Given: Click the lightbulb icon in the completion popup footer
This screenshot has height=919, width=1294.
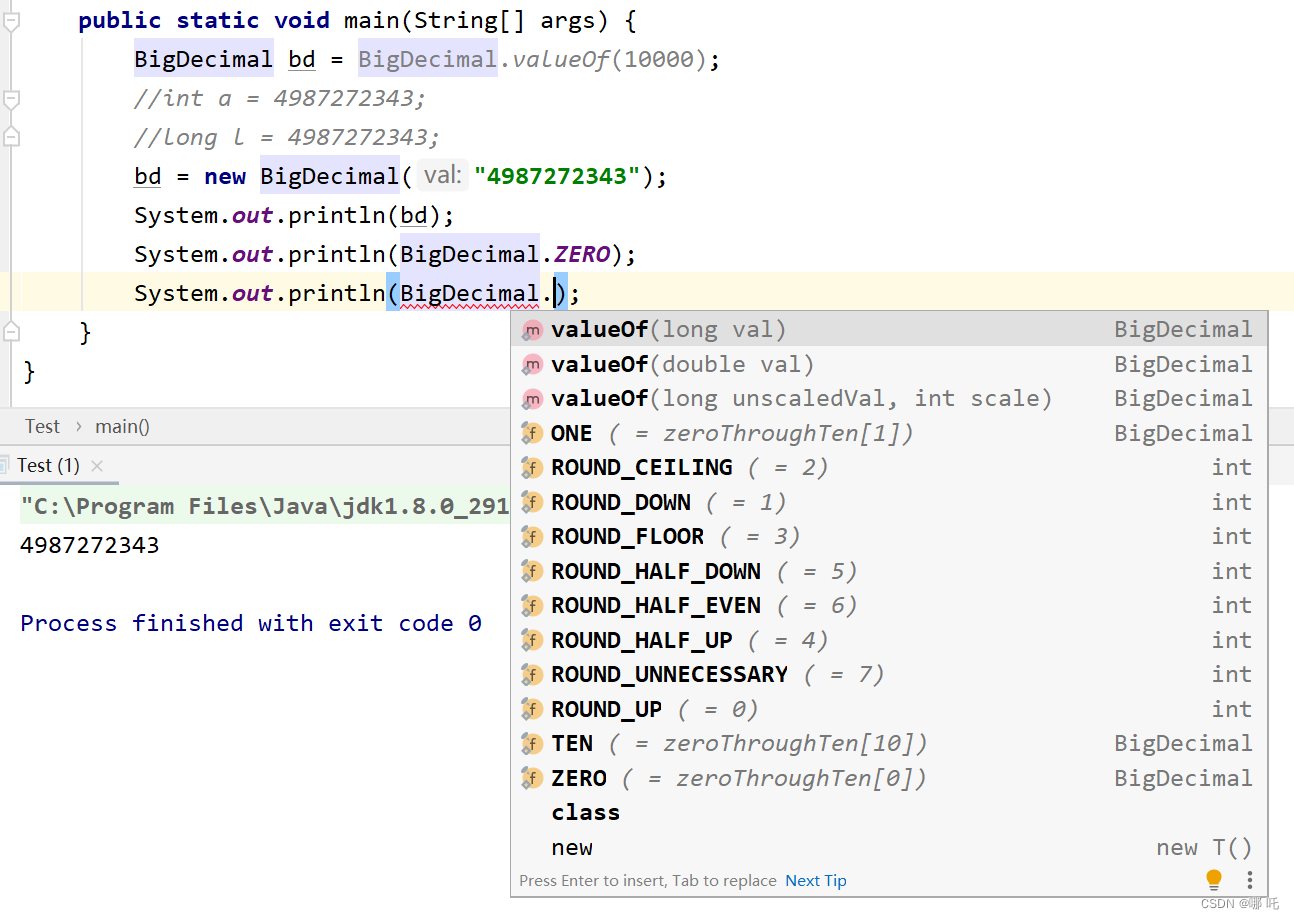Looking at the screenshot, I should coord(1213,879).
